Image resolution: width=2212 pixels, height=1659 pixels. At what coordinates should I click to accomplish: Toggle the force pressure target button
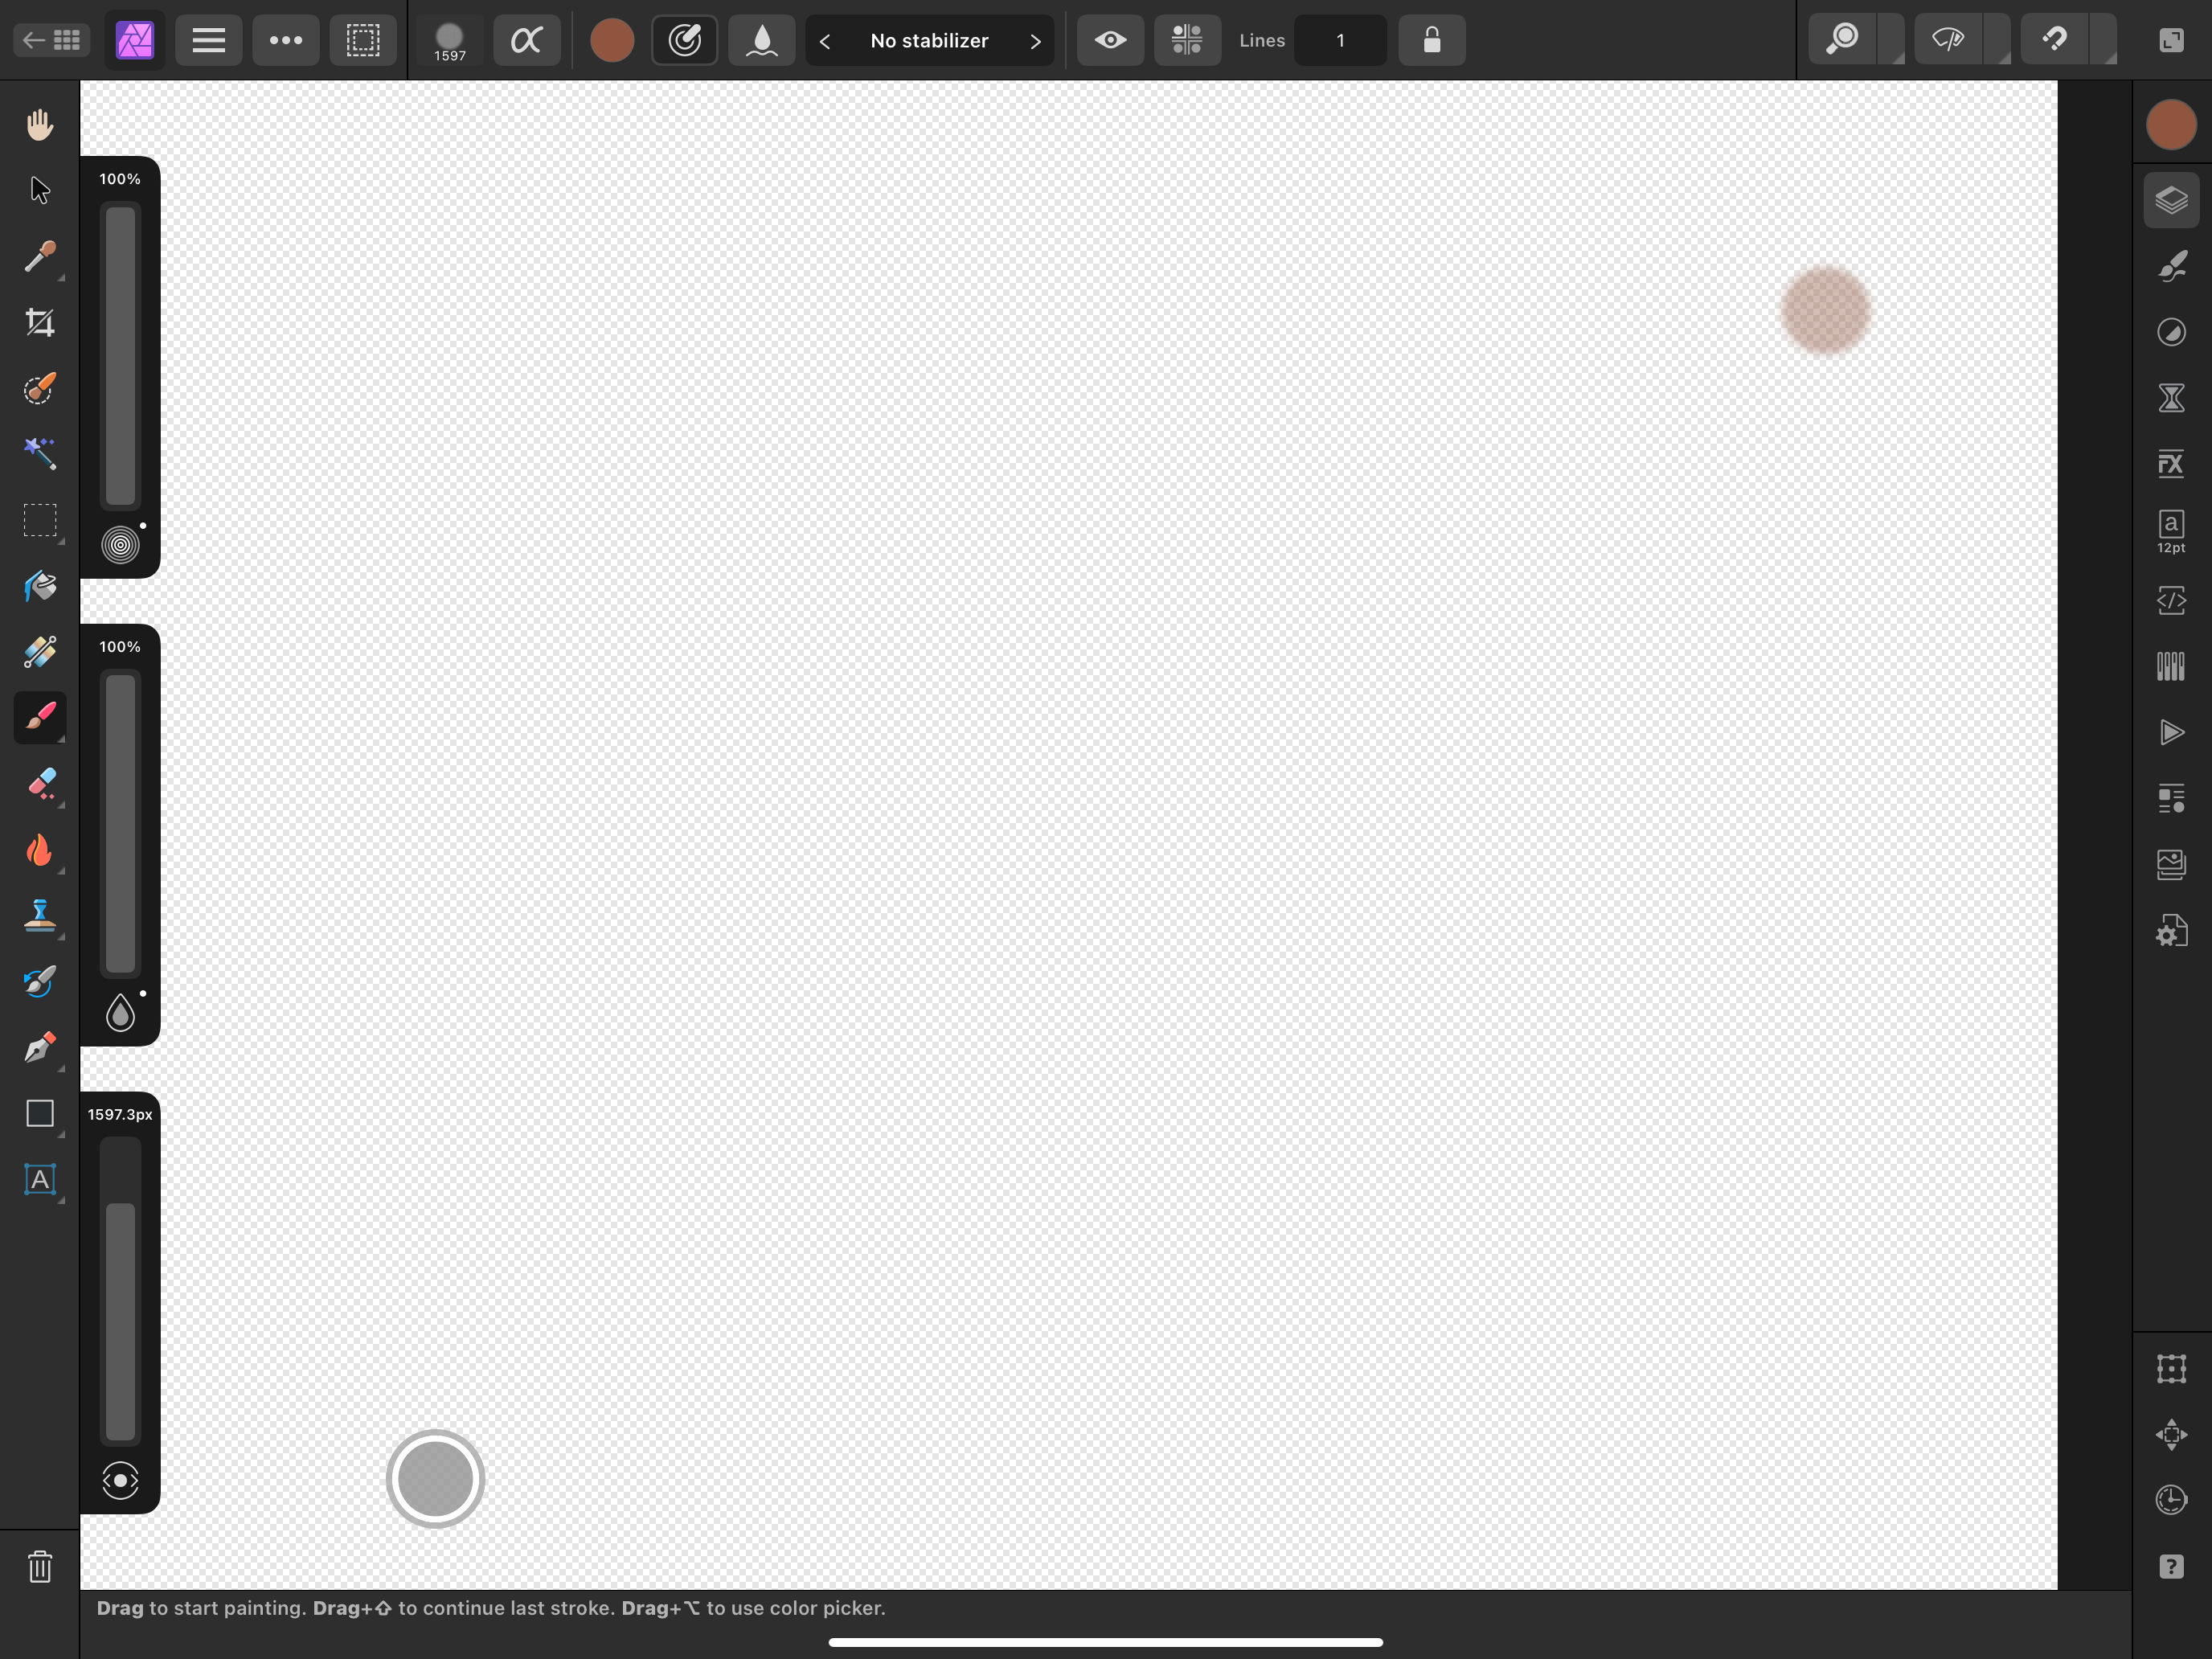(685, 40)
